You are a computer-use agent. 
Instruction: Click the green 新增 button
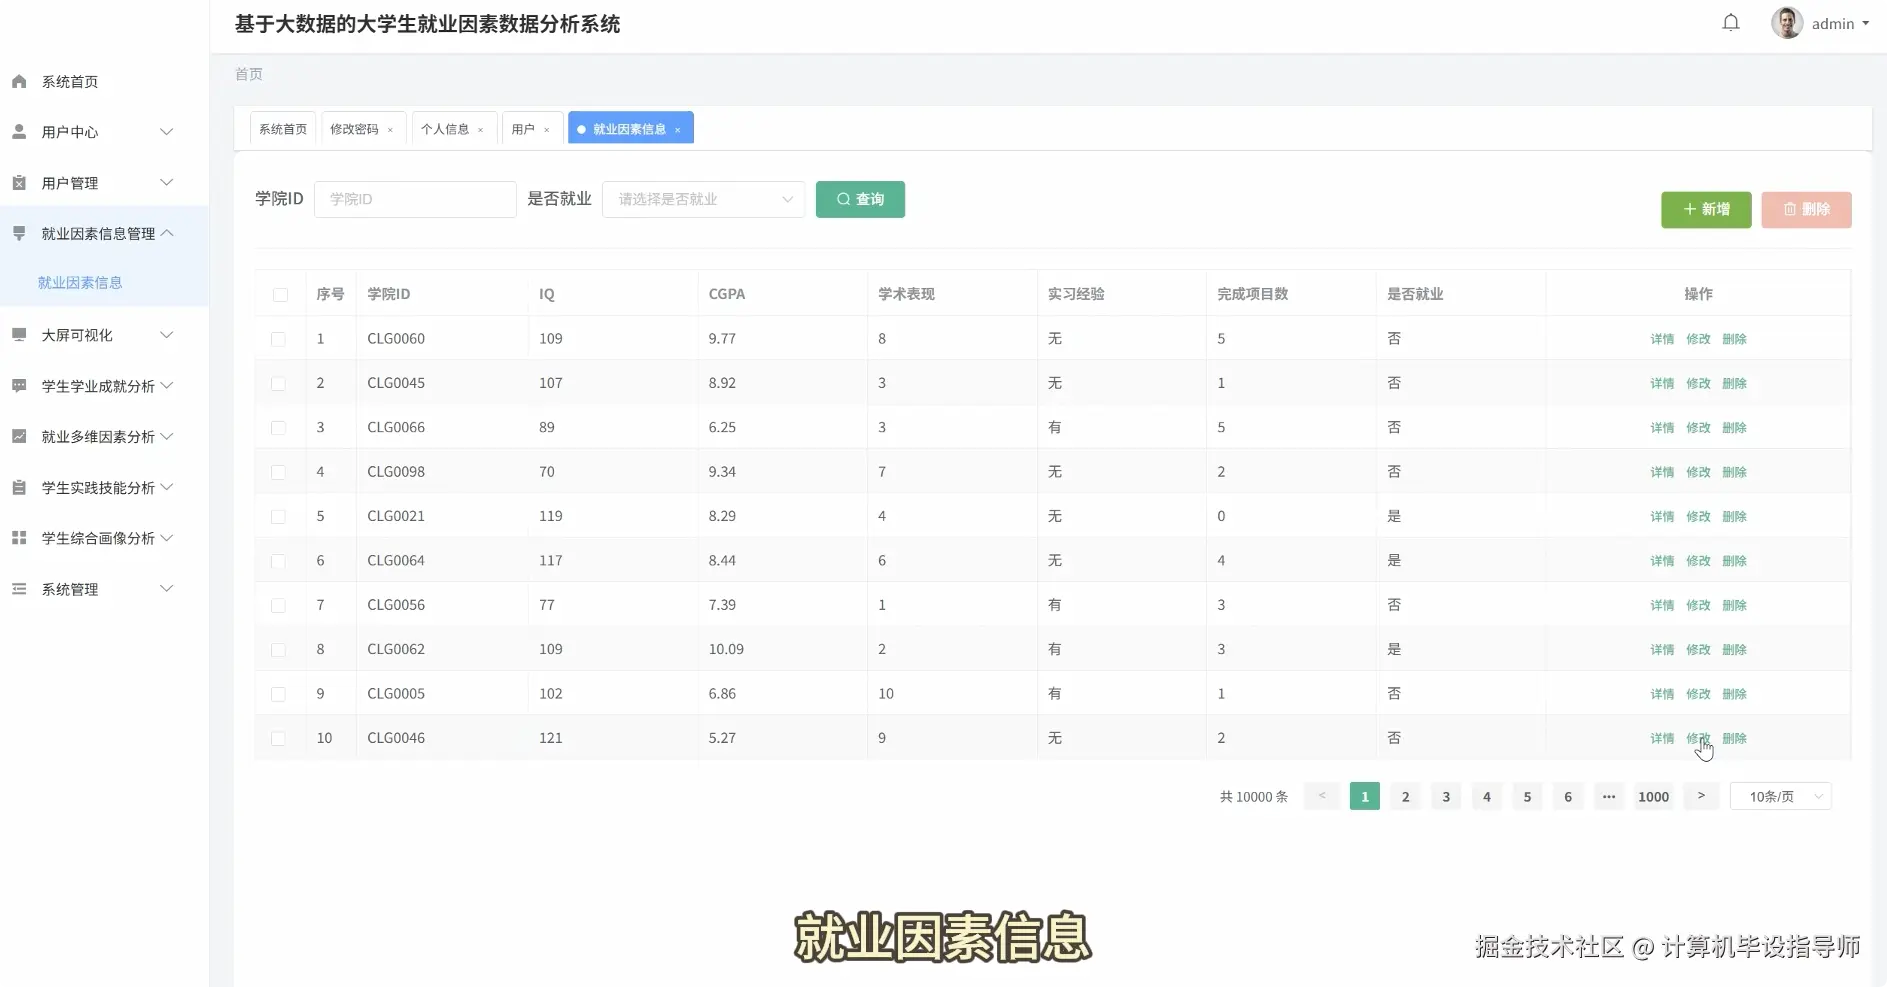(1706, 209)
